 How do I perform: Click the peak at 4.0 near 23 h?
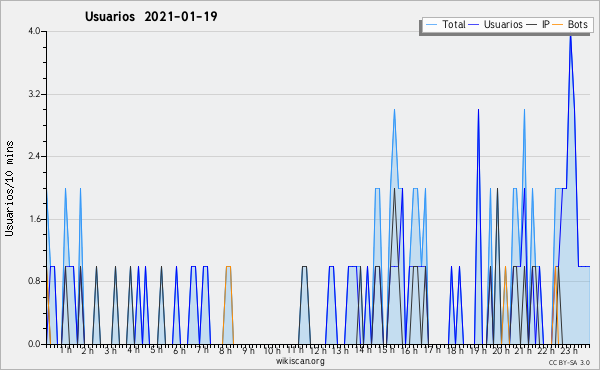pos(571,37)
